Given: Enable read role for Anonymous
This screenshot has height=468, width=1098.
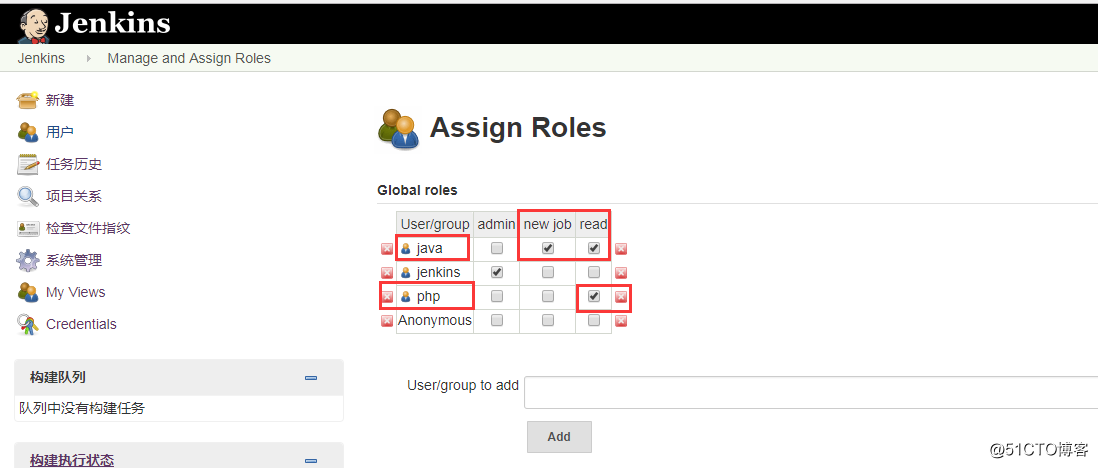Looking at the screenshot, I should coord(594,320).
